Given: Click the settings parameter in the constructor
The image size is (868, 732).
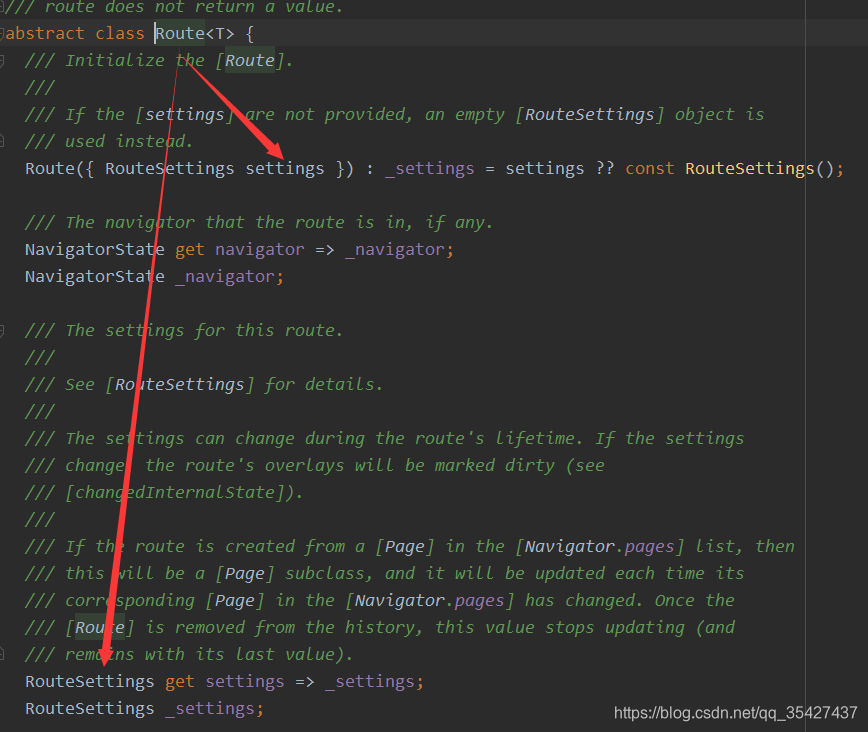Looking at the screenshot, I should (284, 168).
